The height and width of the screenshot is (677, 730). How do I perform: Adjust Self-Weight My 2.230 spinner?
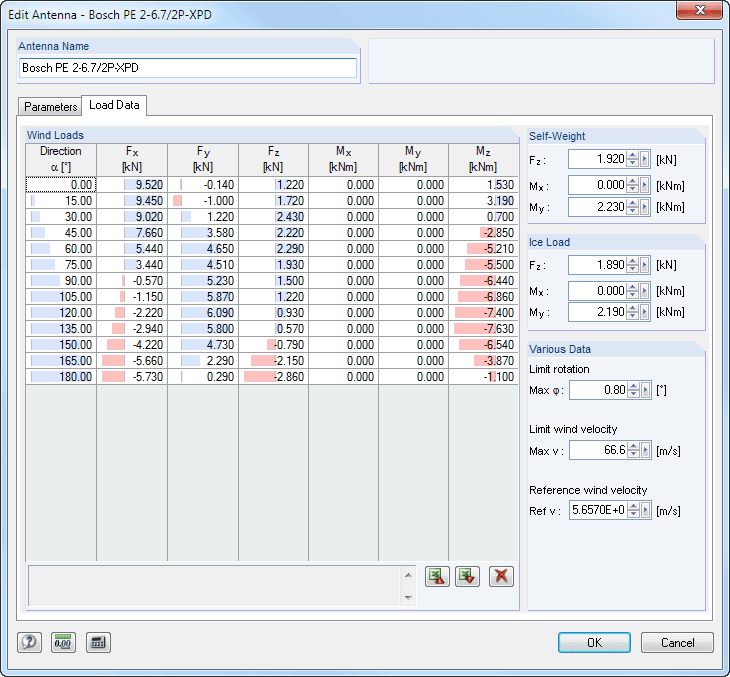[632, 207]
